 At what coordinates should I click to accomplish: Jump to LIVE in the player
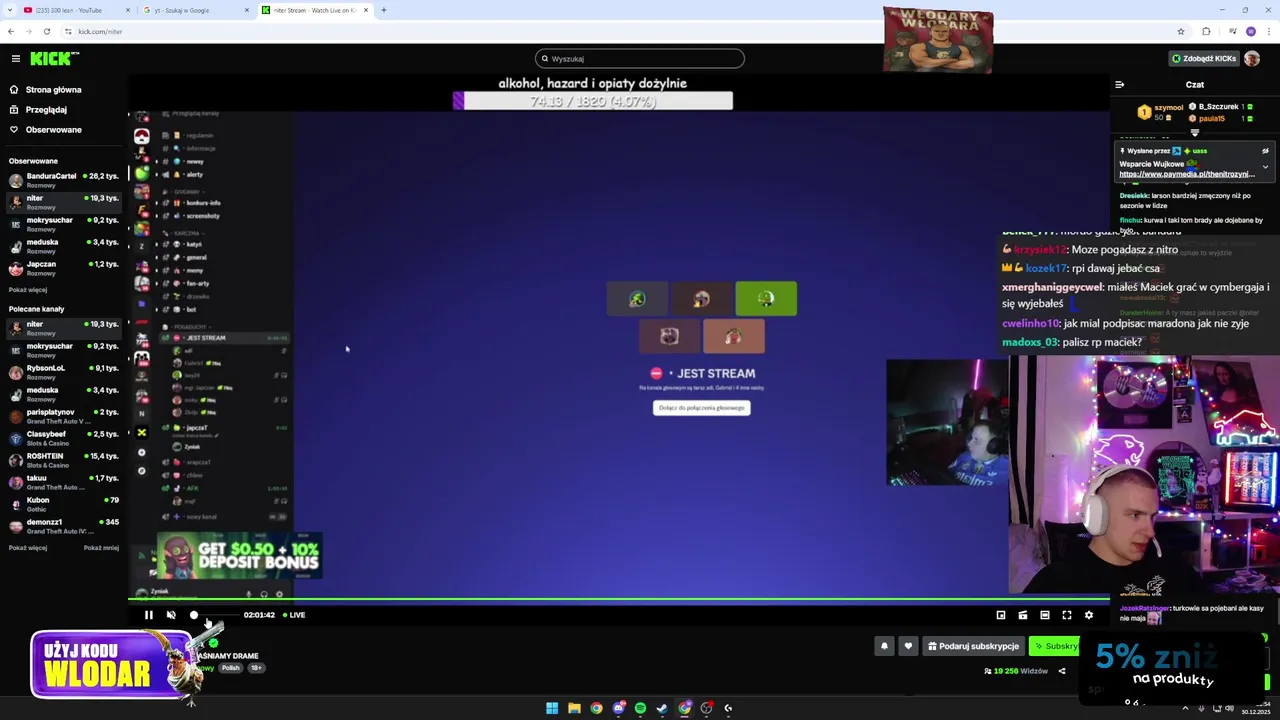pyautogui.click(x=294, y=615)
